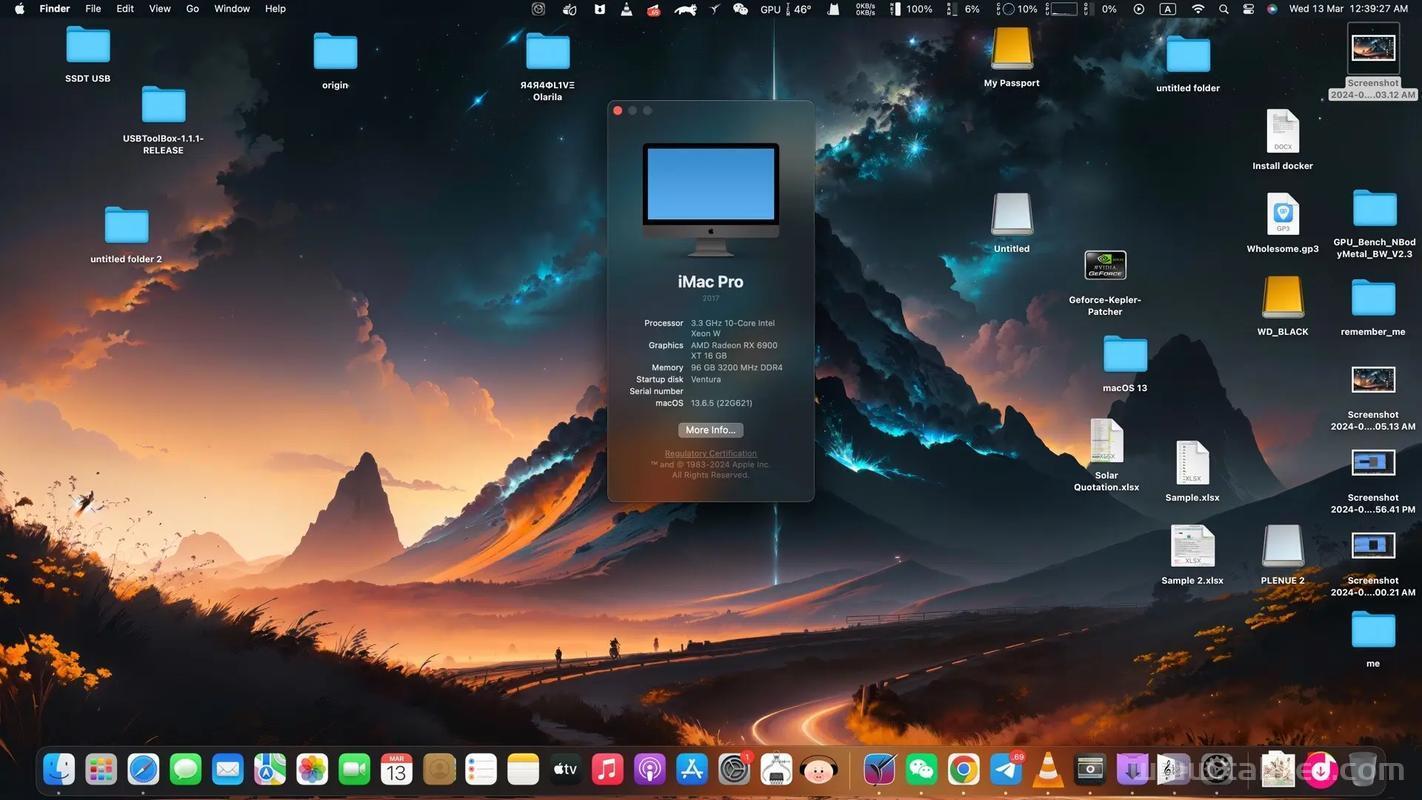Open Google Chrome in the Dock
The width and height of the screenshot is (1422, 800).
pyautogui.click(x=964, y=769)
